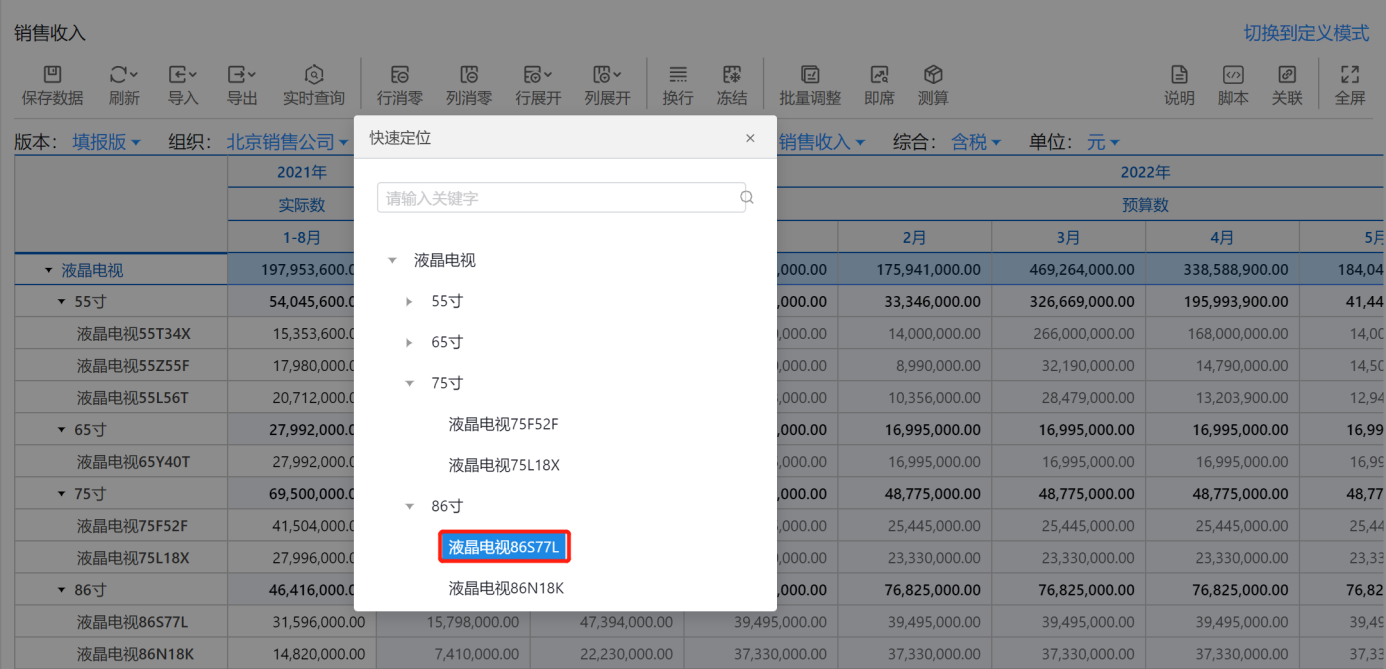Open the Notes (说明) icon
This screenshot has width=1386, height=669.
click(1179, 75)
